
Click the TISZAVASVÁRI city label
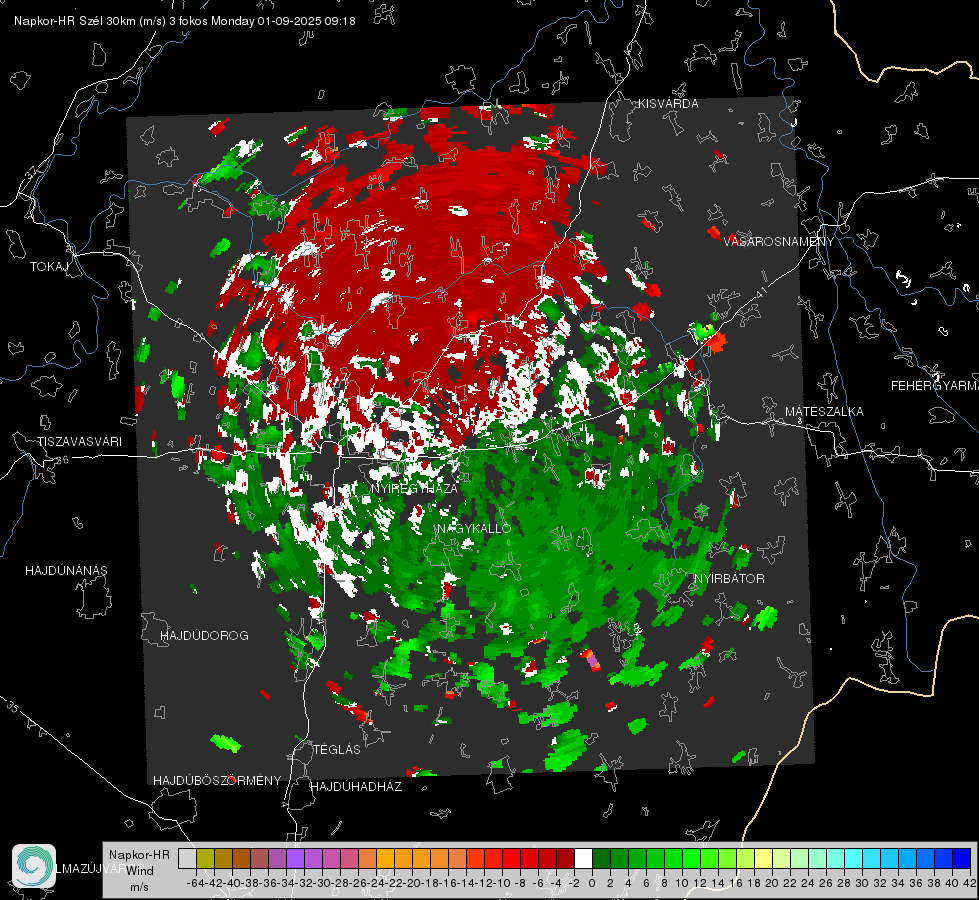pos(79,442)
